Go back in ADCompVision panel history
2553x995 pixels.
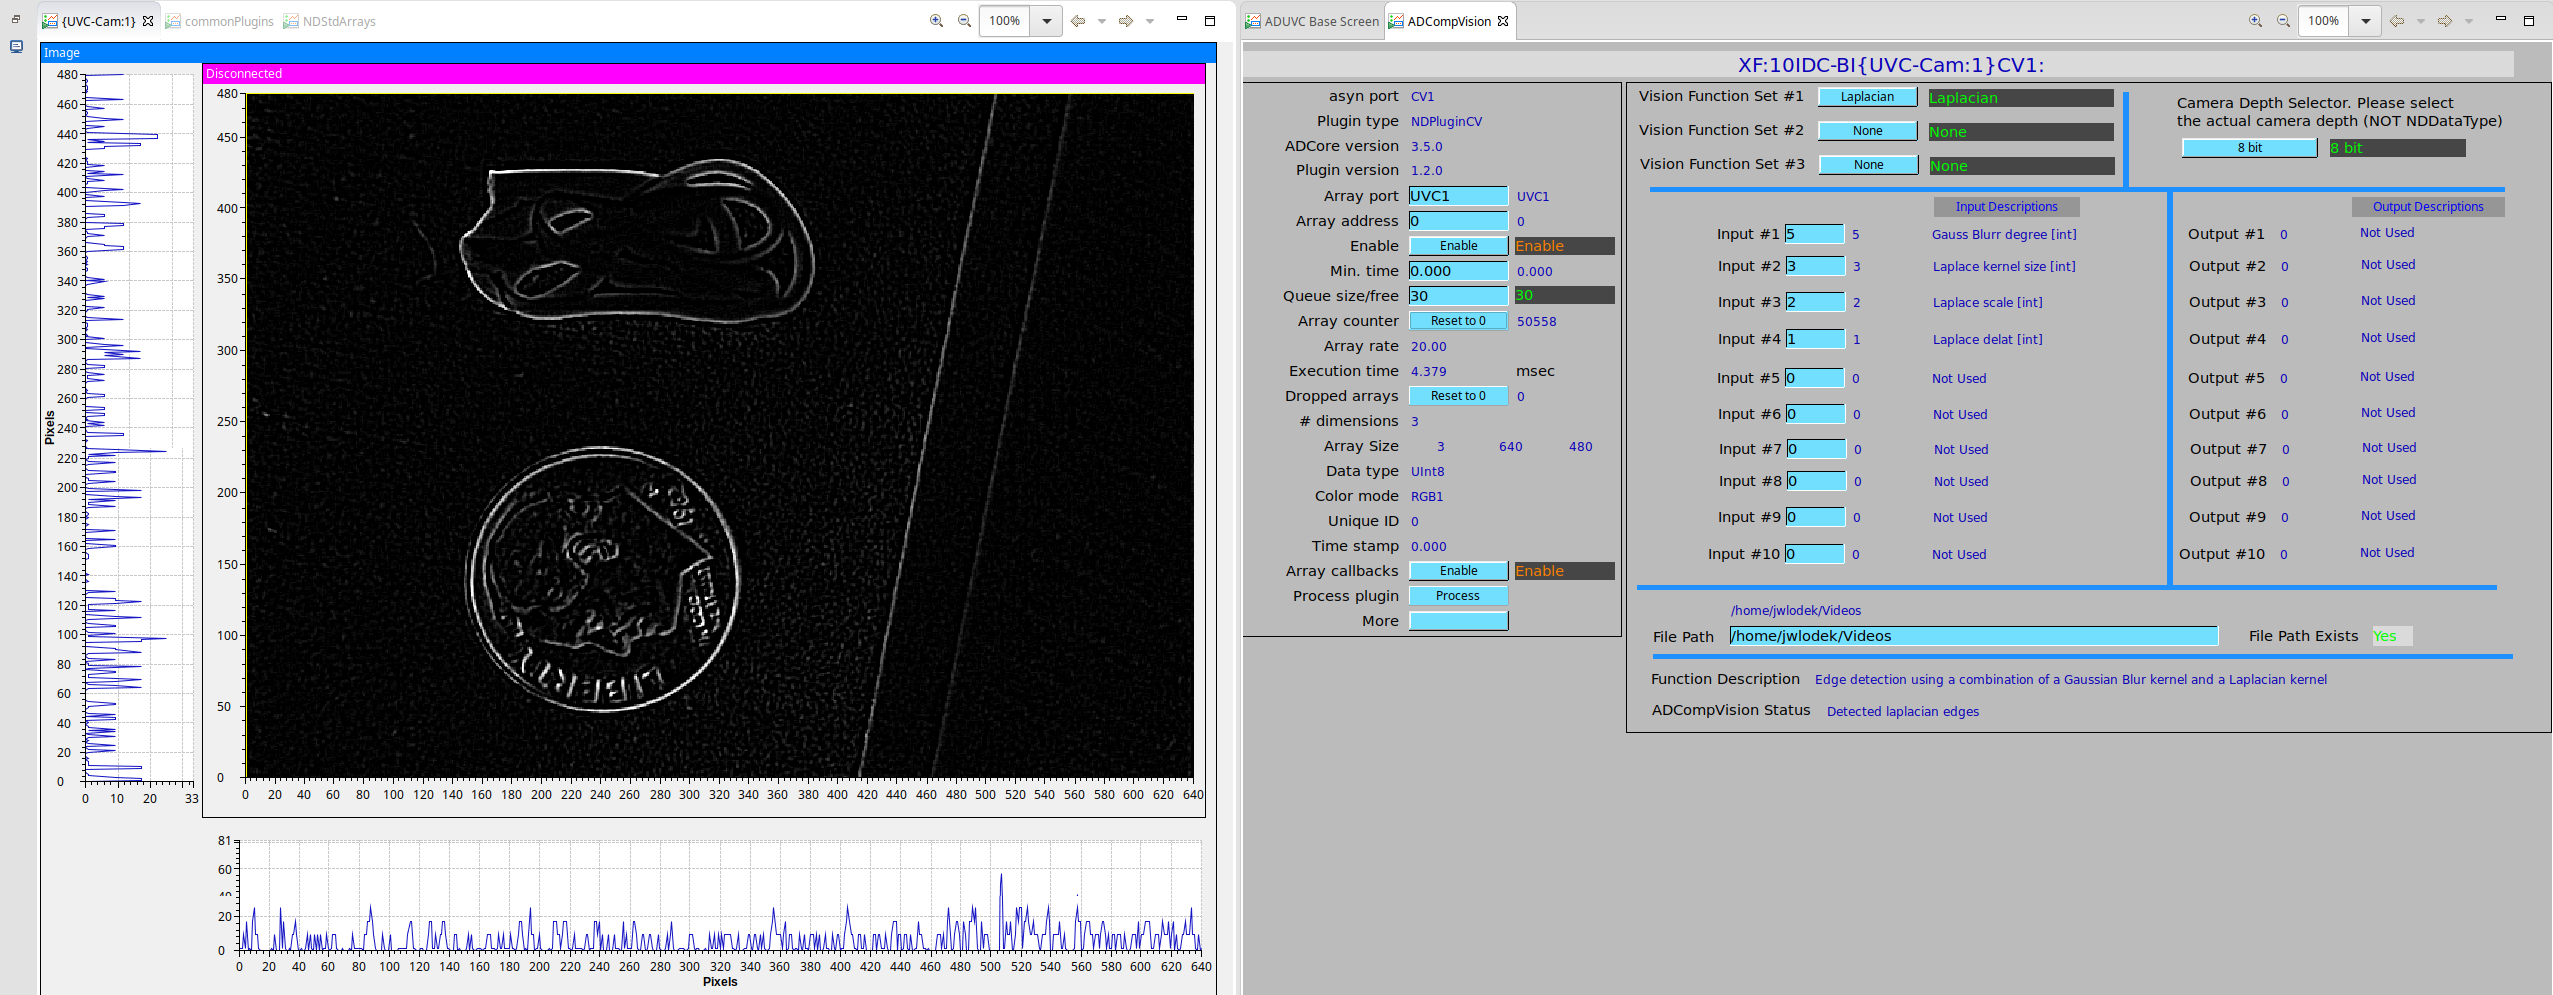coord(2396,21)
